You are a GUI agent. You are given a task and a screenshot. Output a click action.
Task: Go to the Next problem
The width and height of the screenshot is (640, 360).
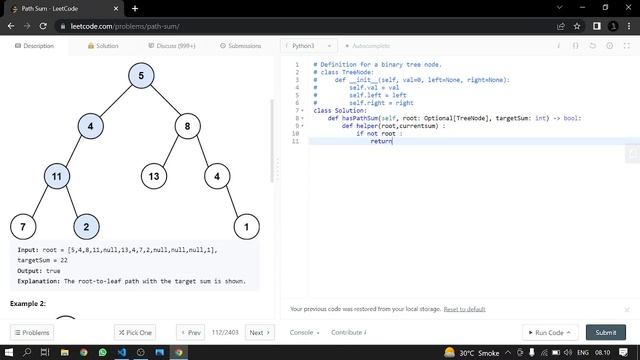click(x=260, y=333)
